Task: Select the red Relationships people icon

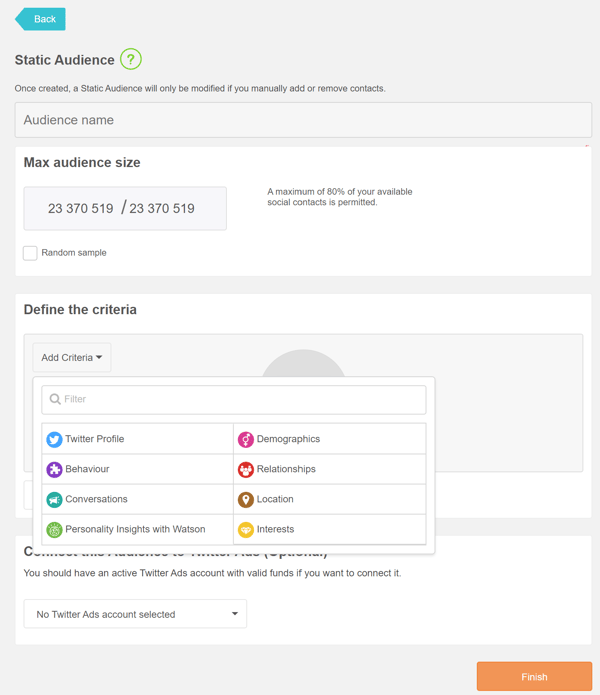Action: pos(245,469)
